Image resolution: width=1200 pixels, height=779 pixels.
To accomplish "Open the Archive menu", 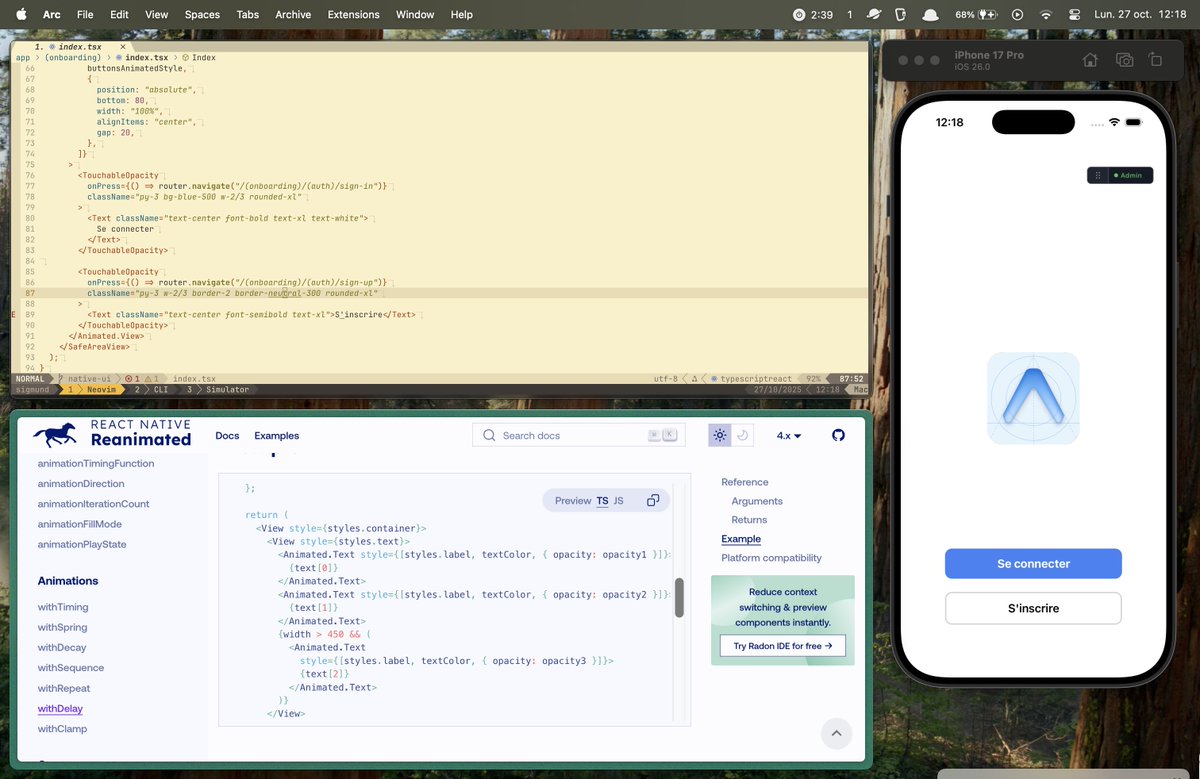I will (x=293, y=15).
